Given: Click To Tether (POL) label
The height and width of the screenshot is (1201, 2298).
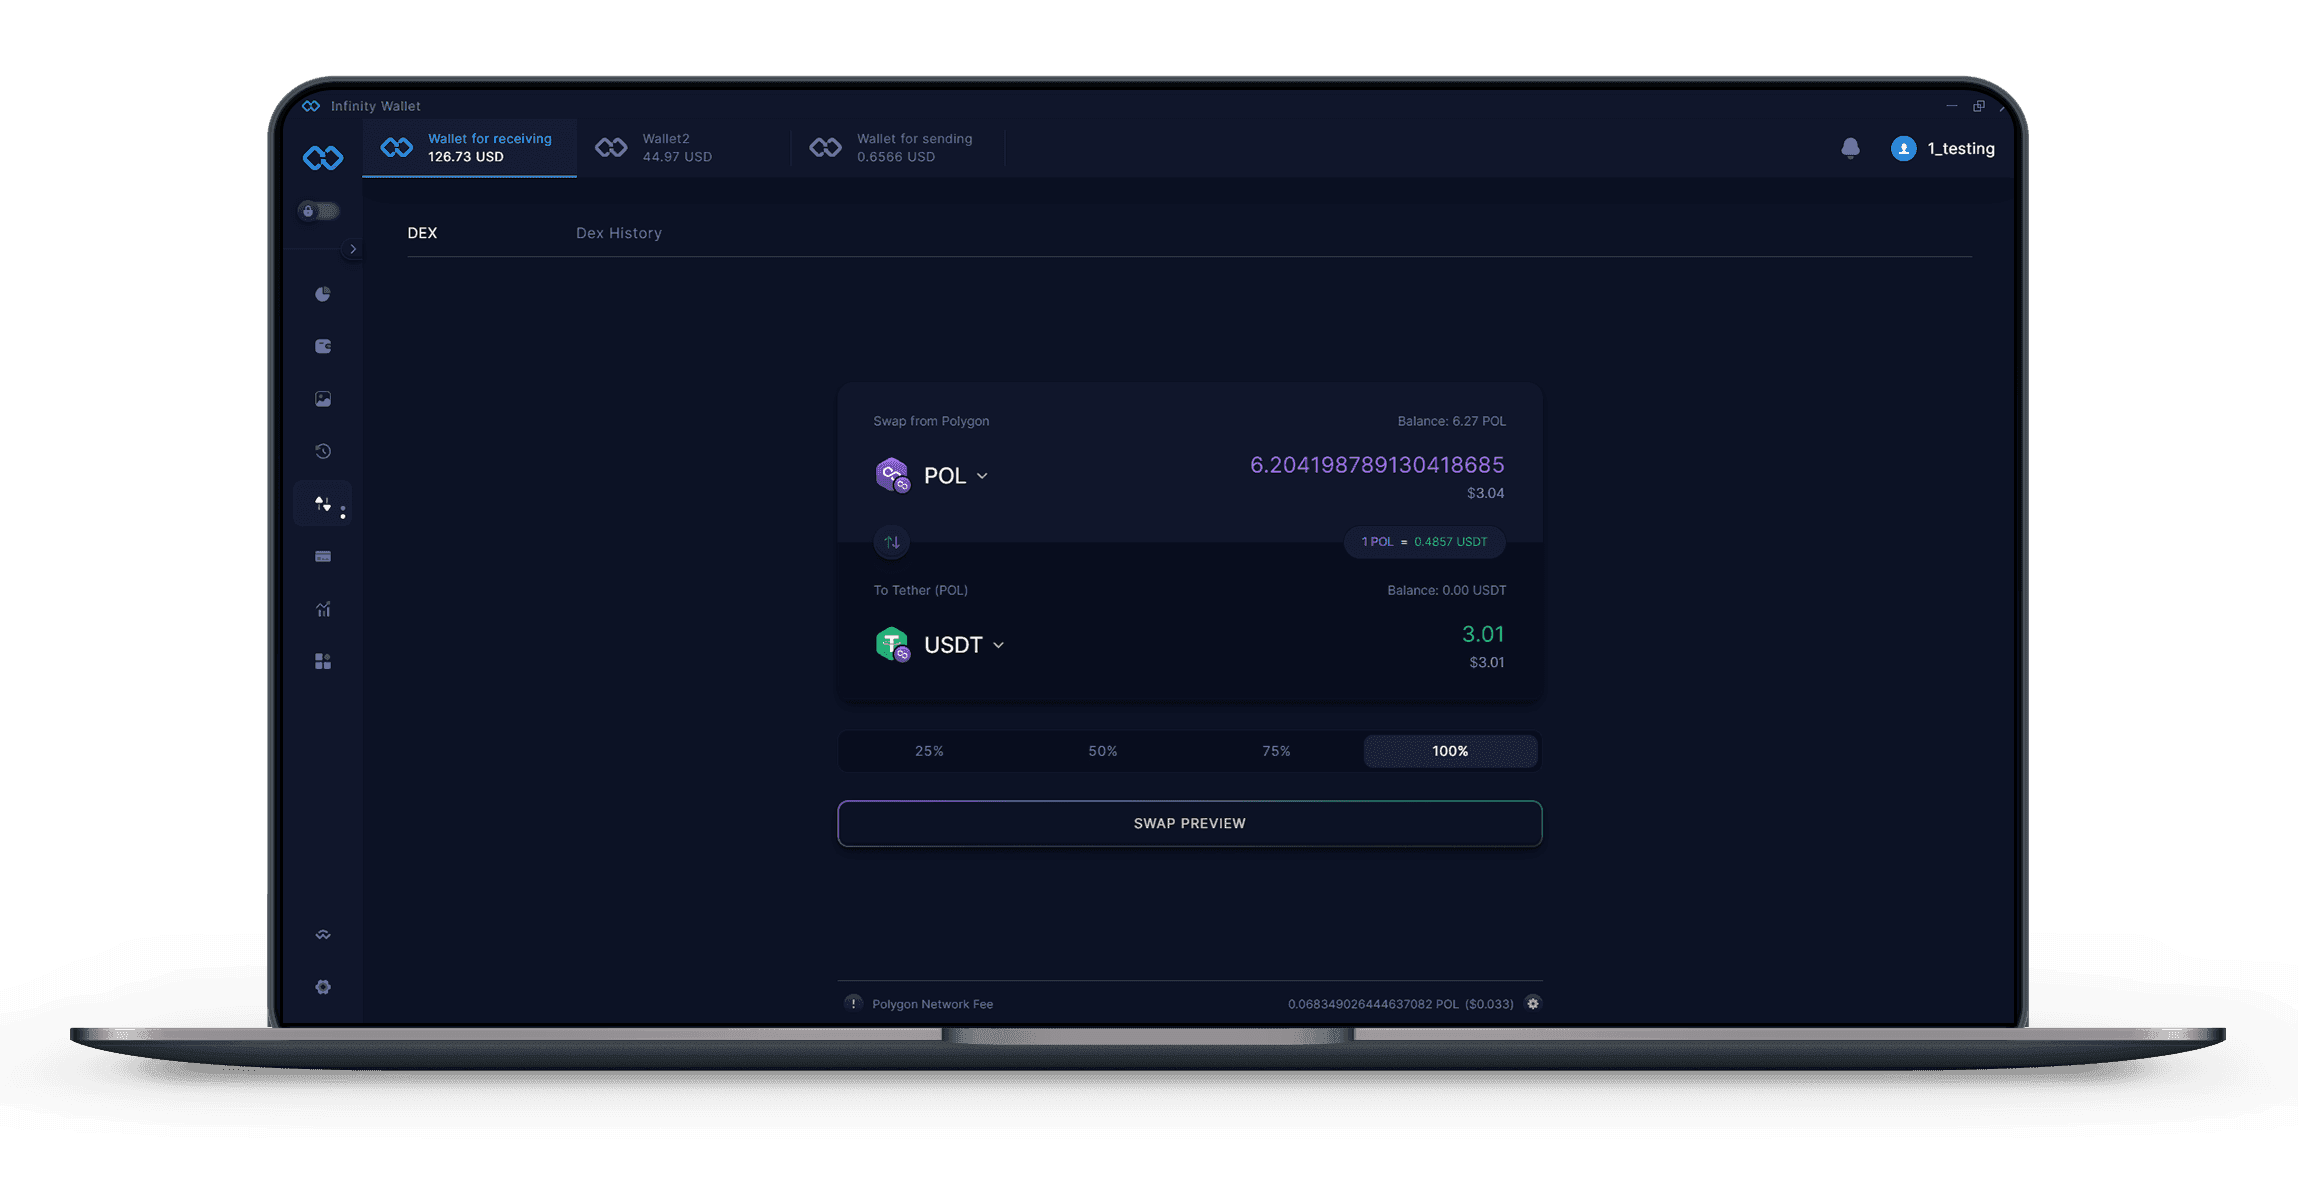Looking at the screenshot, I should (920, 590).
